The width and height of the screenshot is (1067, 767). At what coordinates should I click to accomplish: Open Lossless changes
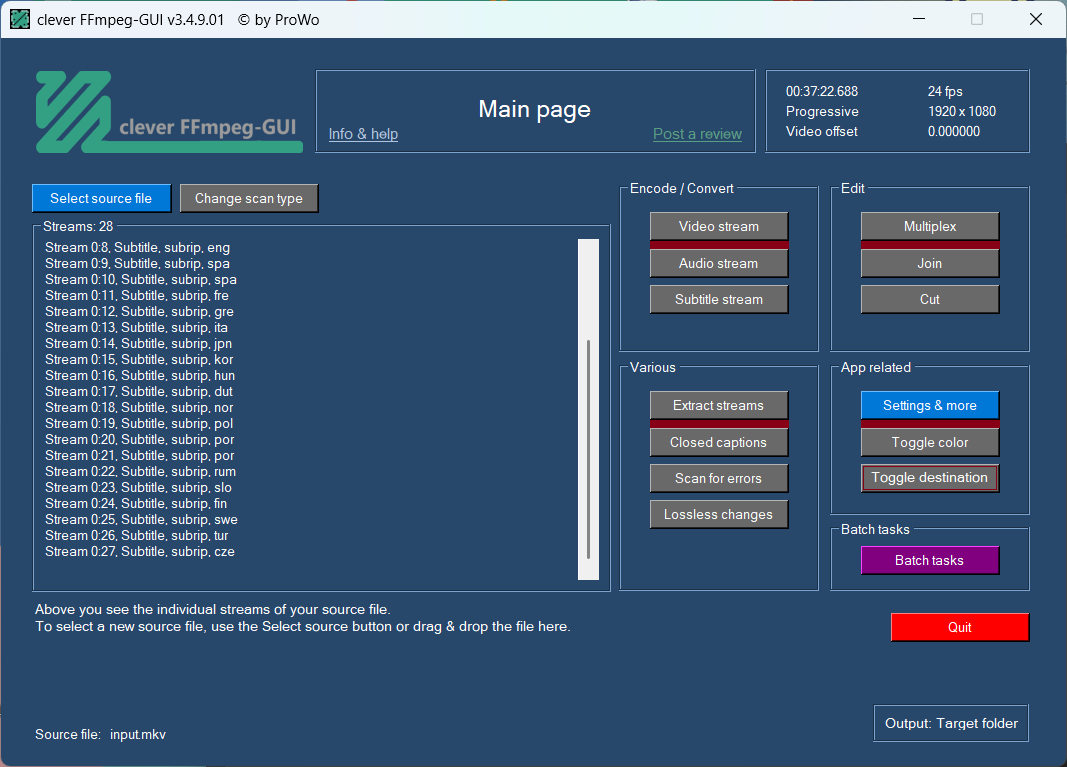(x=718, y=515)
